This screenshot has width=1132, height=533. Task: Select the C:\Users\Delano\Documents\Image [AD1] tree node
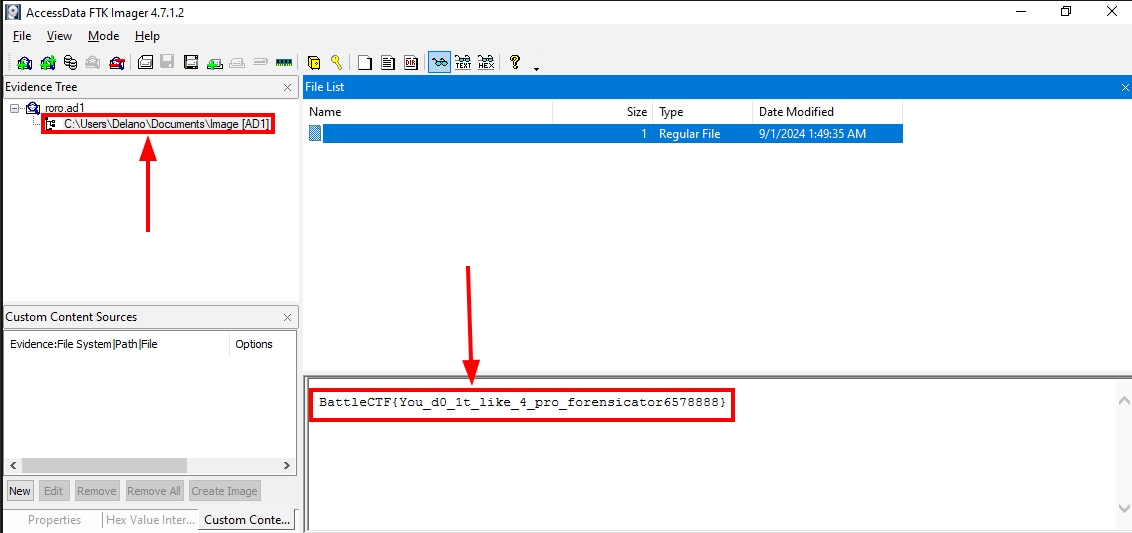166,124
